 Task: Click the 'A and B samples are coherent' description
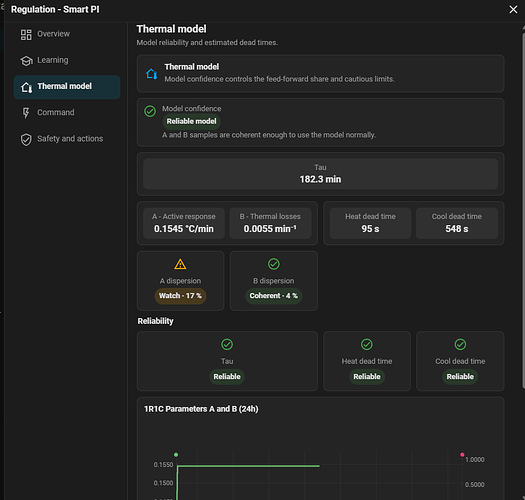coord(269,135)
